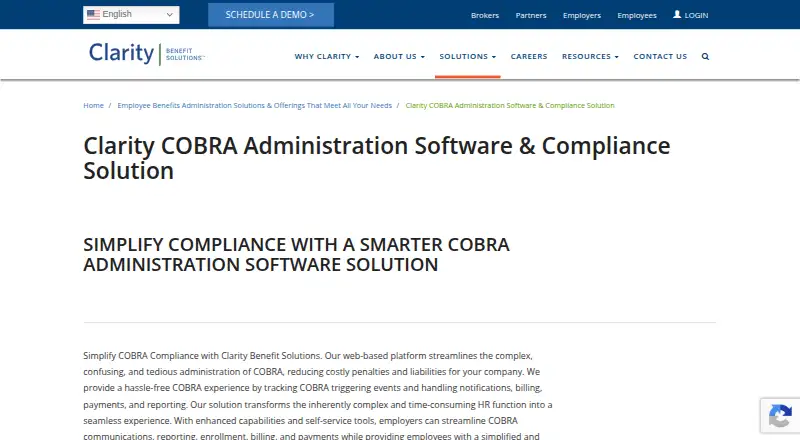Screen dimensions: 800x440
Task: Go to Home via breadcrumb
Action: (93, 106)
